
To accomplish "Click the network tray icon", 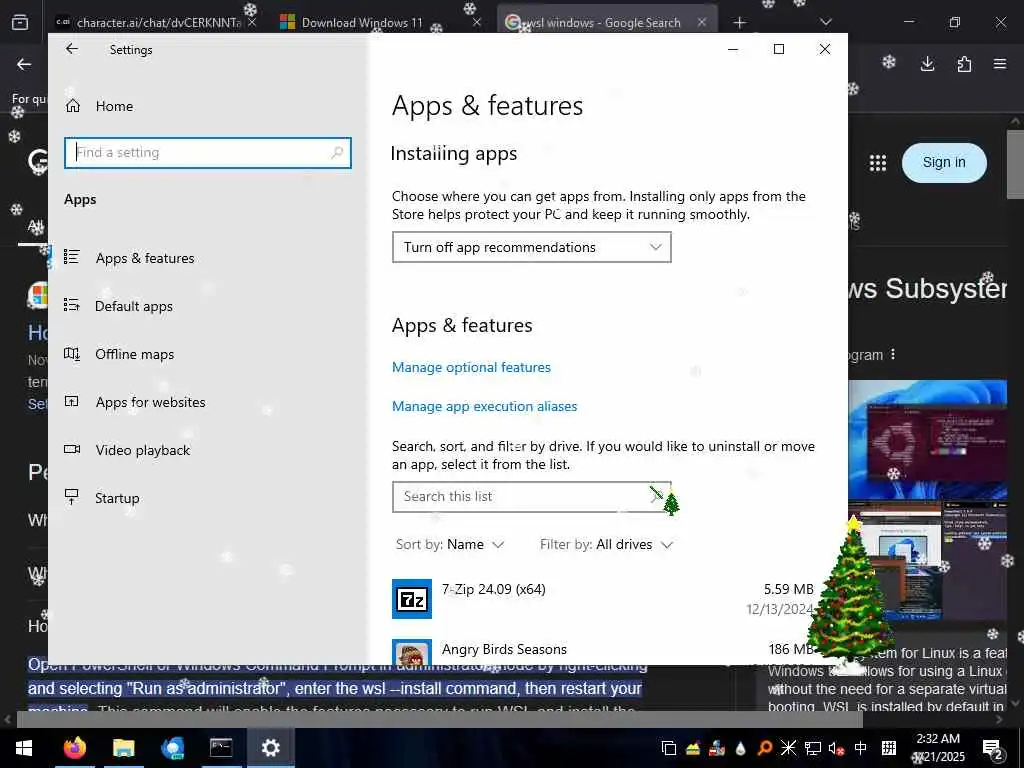I will point(812,748).
